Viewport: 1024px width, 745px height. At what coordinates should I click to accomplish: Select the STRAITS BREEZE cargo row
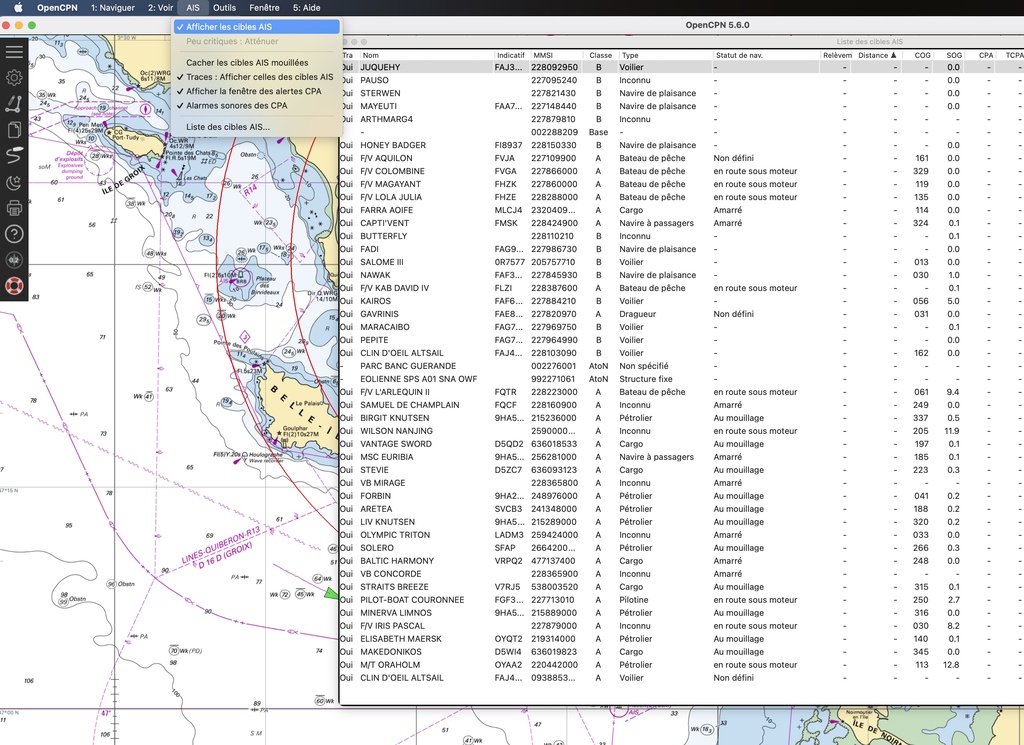pyautogui.click(x=682, y=587)
